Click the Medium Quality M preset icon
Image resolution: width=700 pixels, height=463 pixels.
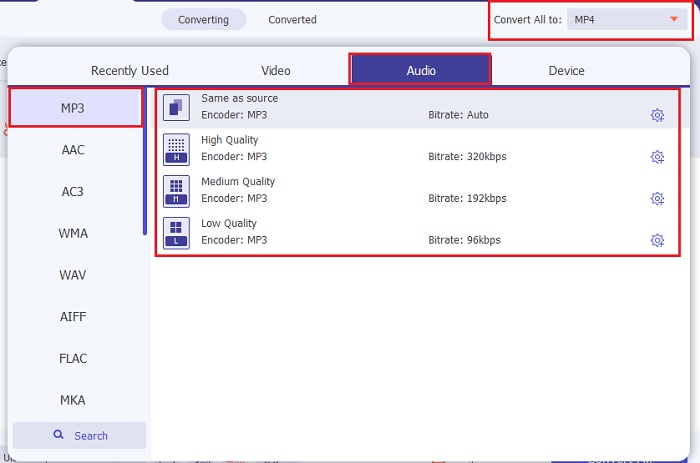(176, 191)
